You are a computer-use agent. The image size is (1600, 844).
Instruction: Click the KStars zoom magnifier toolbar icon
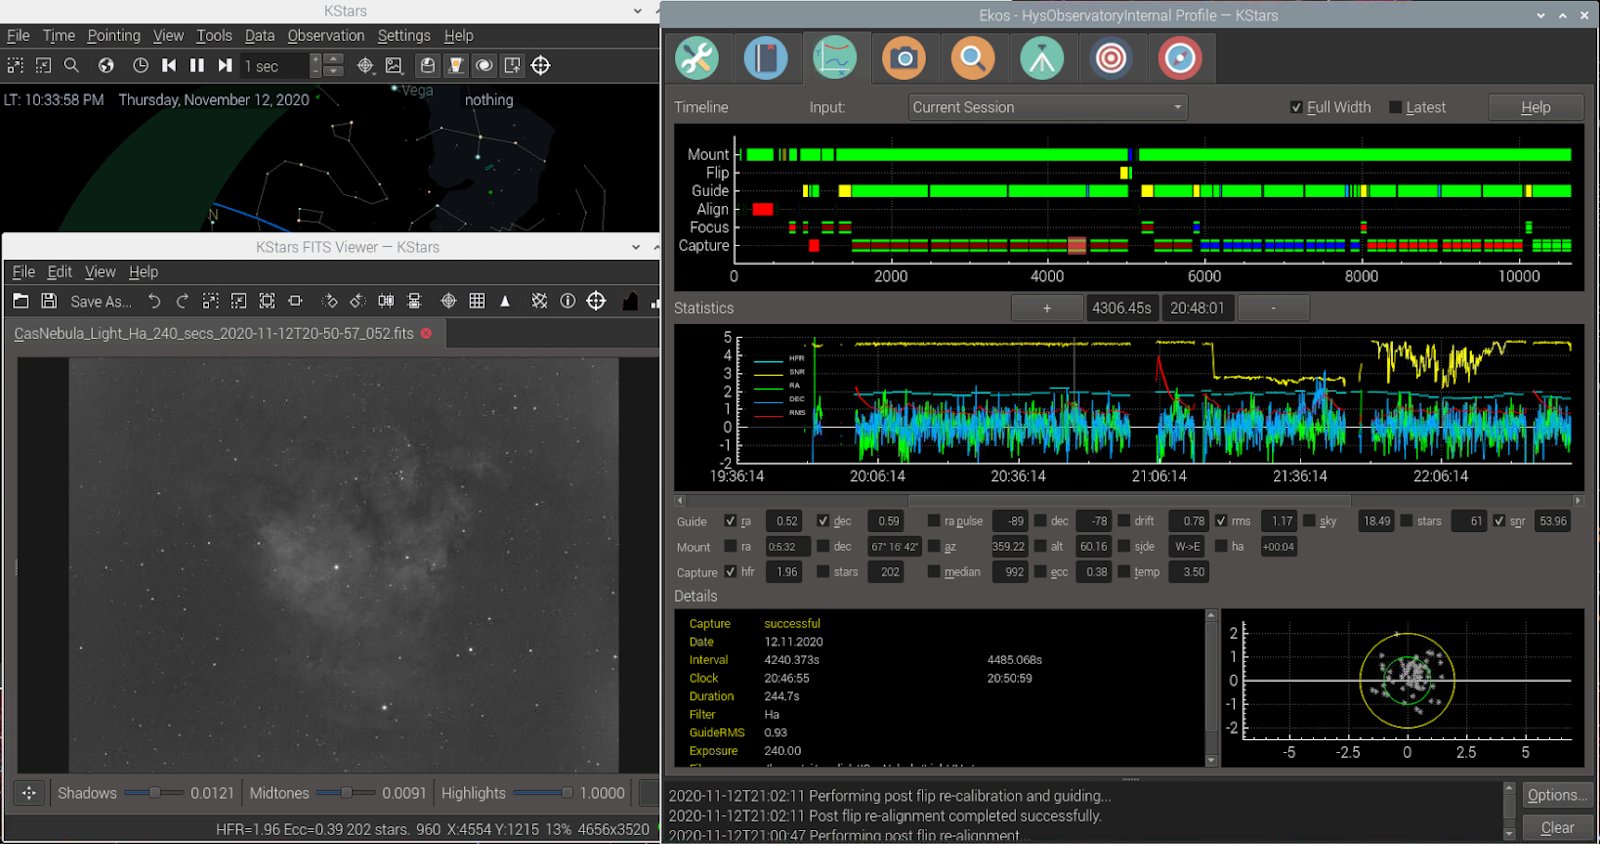71,65
